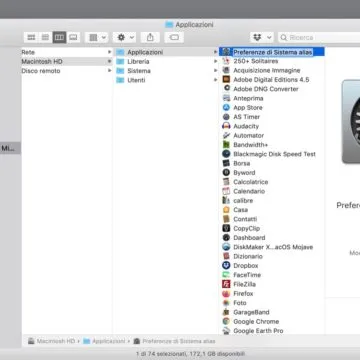Select the Blackmagic Disk Speed Test icon
The image size is (360, 360).
pos(226,154)
